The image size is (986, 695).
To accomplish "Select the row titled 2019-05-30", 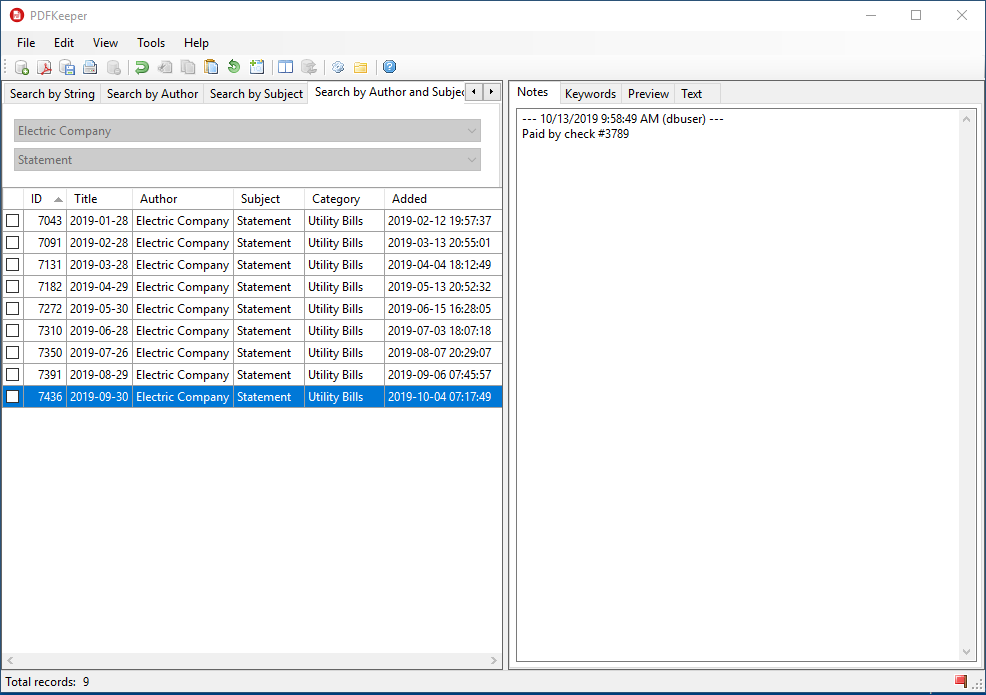I will click(252, 309).
